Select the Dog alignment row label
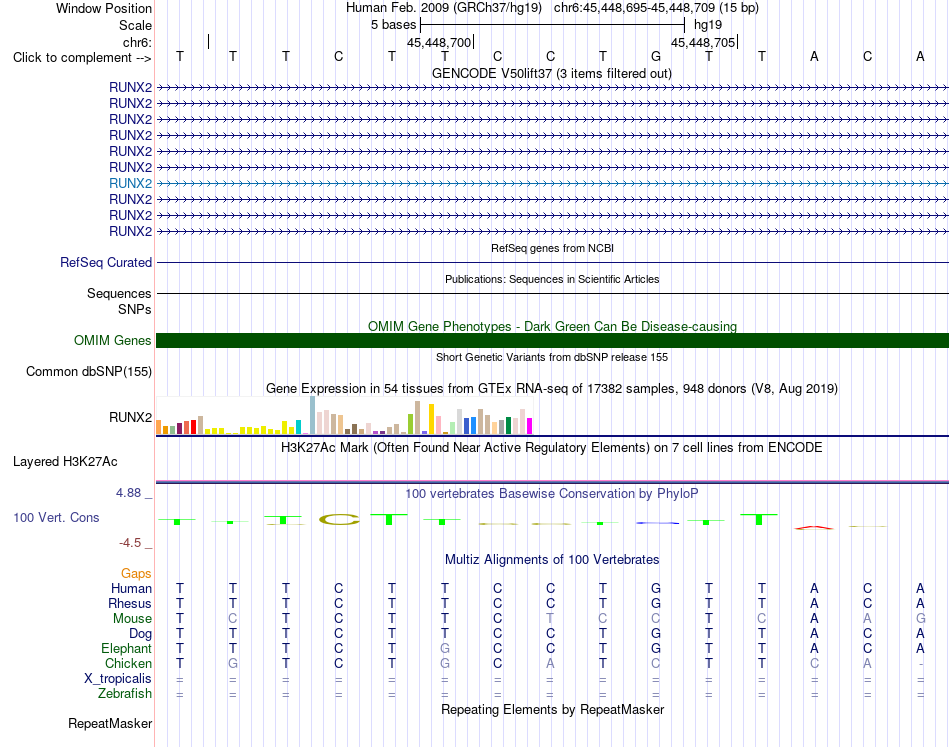 point(140,634)
